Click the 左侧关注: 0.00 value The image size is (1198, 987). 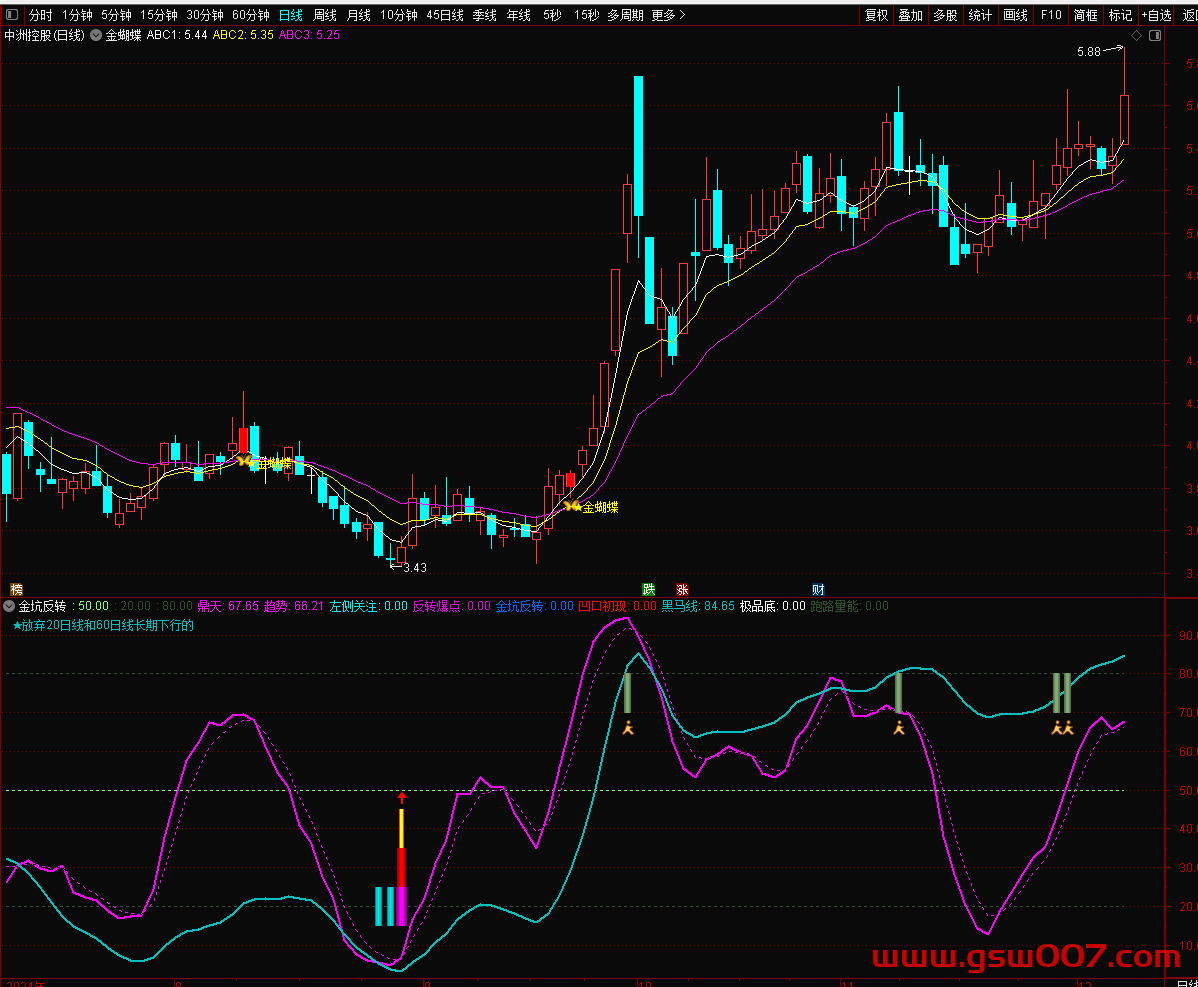(x=368, y=606)
